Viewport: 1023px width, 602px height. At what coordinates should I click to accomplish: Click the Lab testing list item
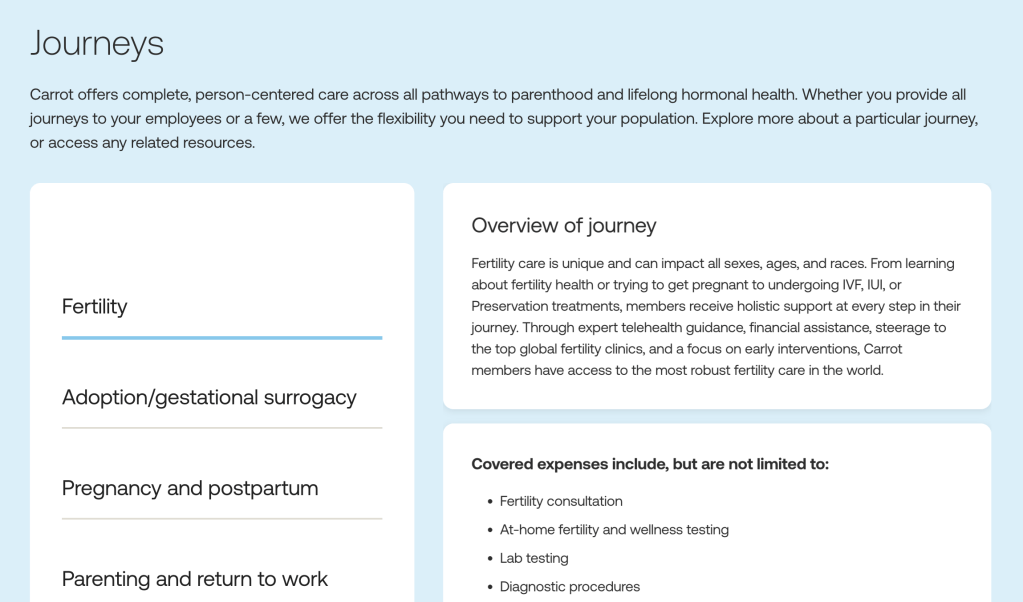[x=534, y=558]
